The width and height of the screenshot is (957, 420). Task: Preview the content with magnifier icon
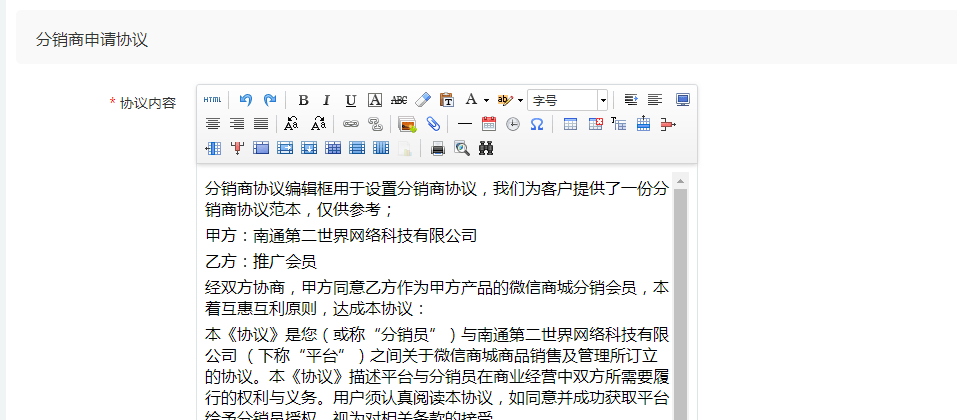[461, 148]
